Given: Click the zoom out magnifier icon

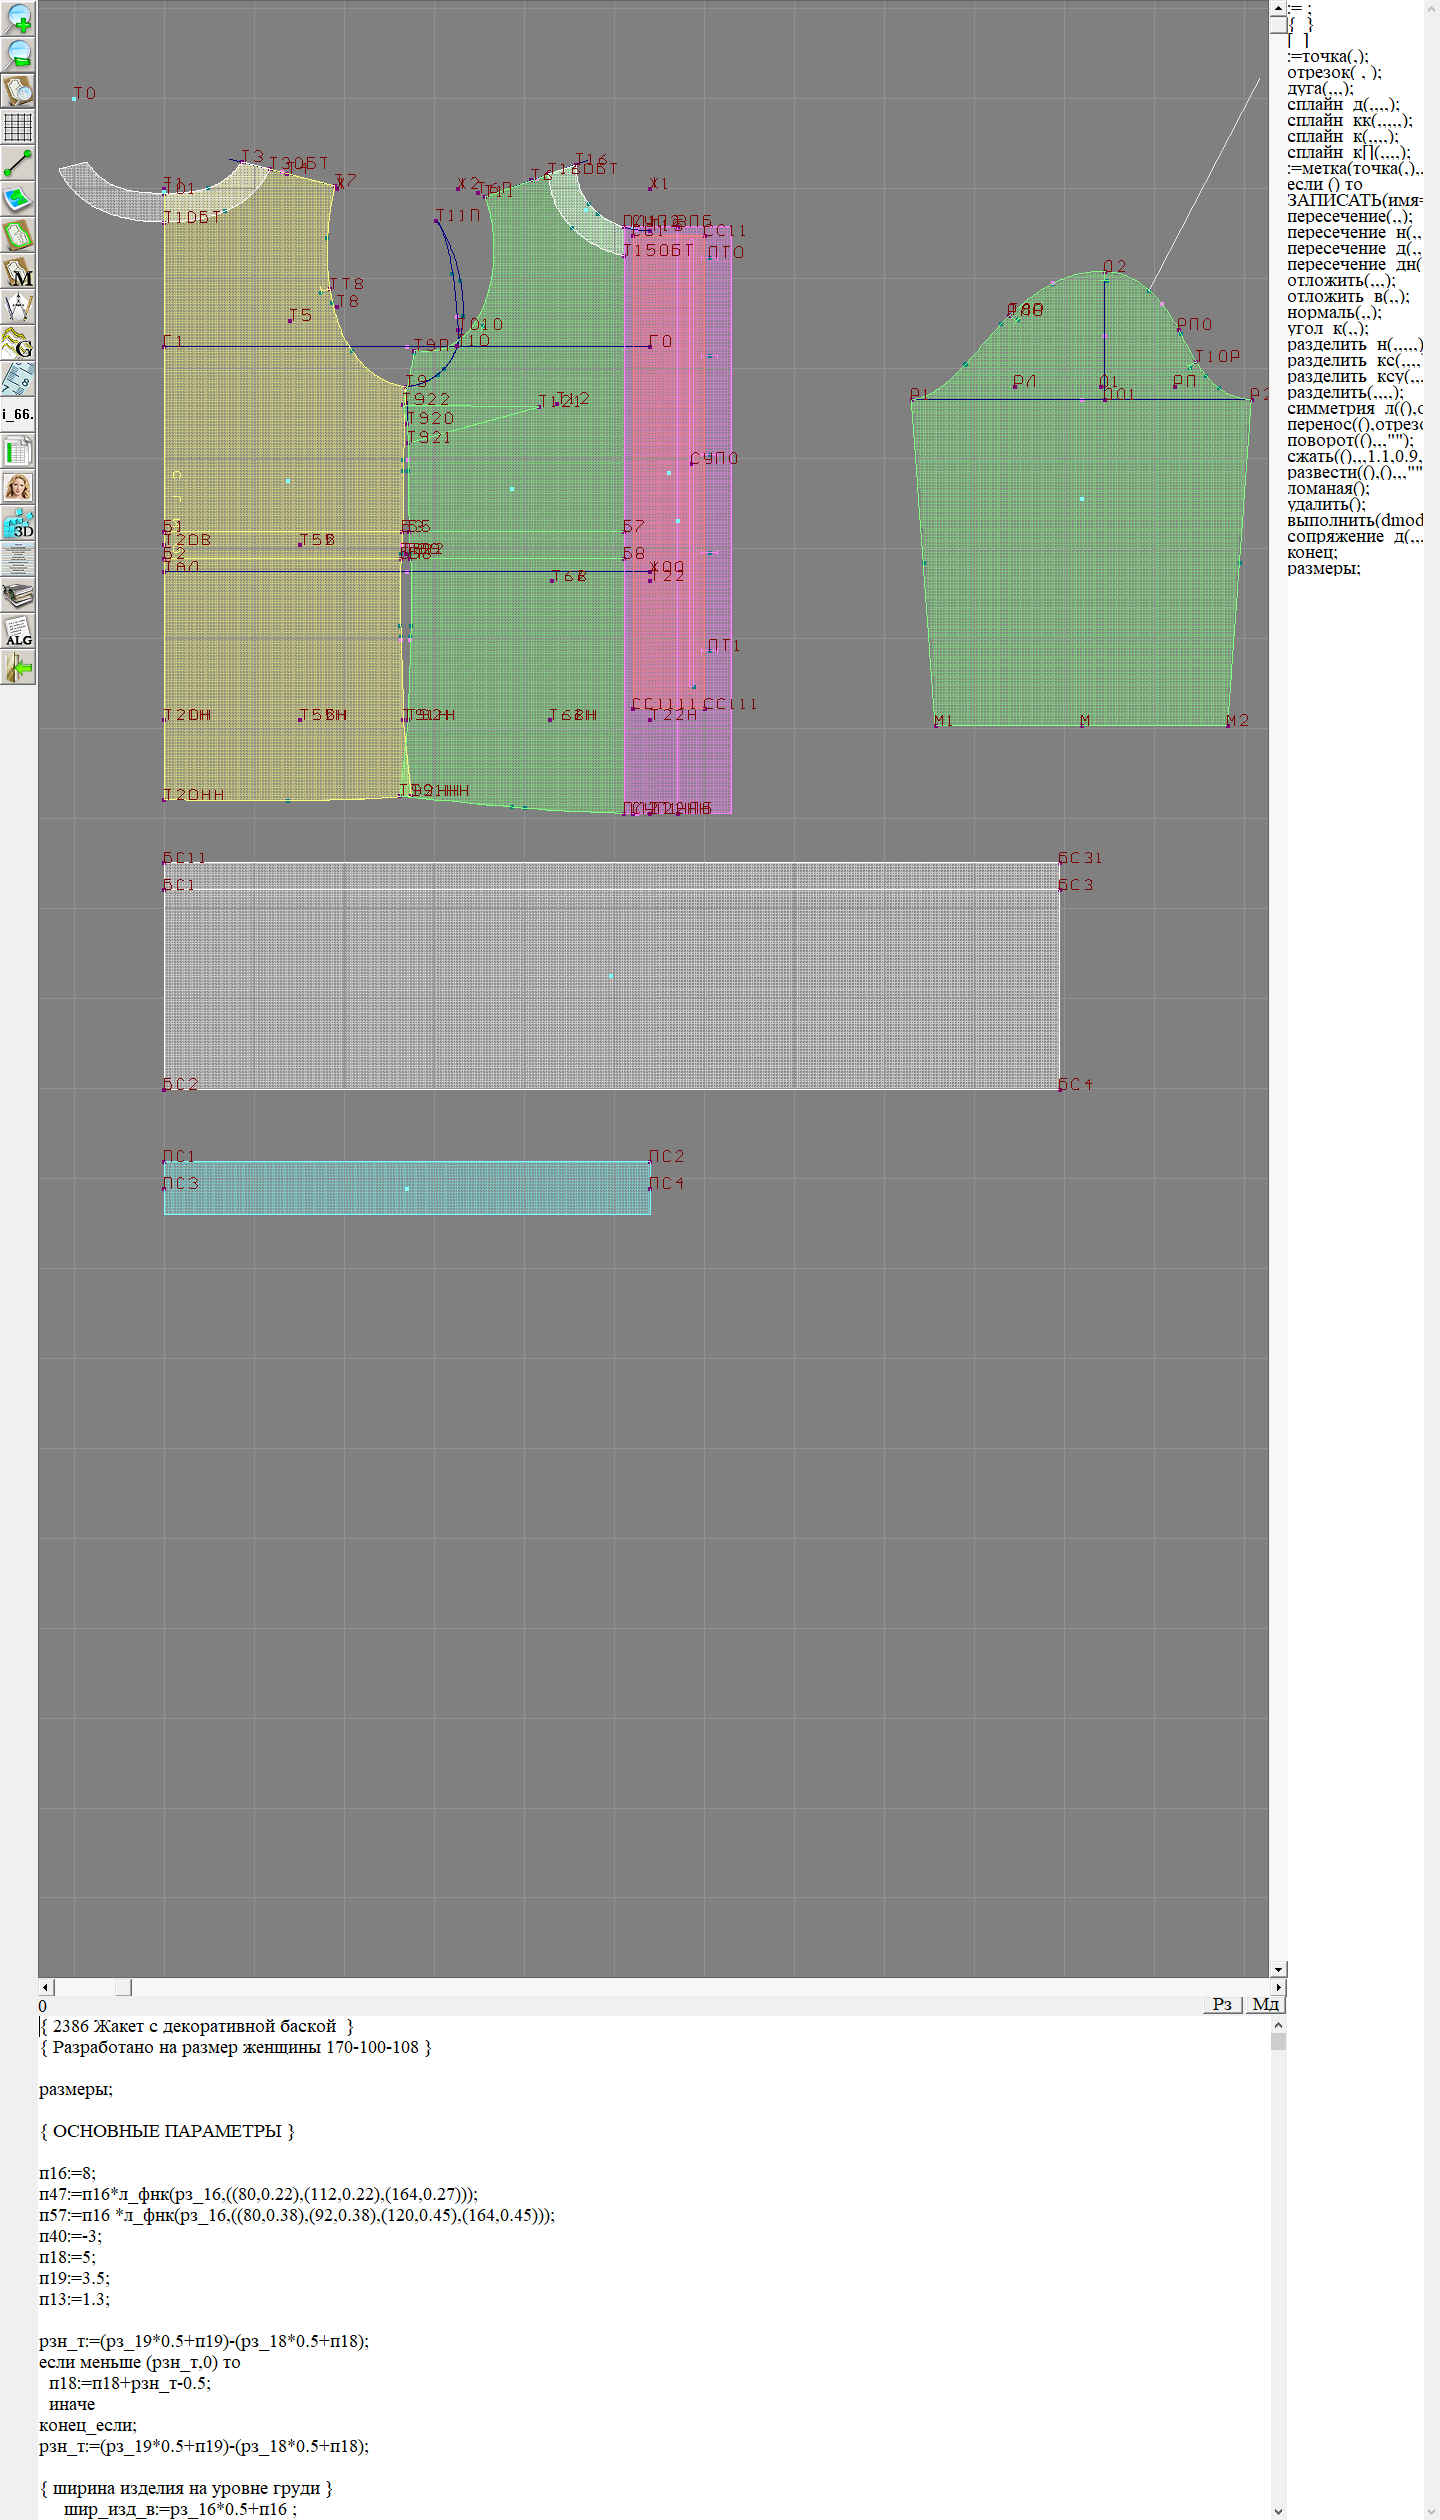Looking at the screenshot, I should click(x=18, y=54).
